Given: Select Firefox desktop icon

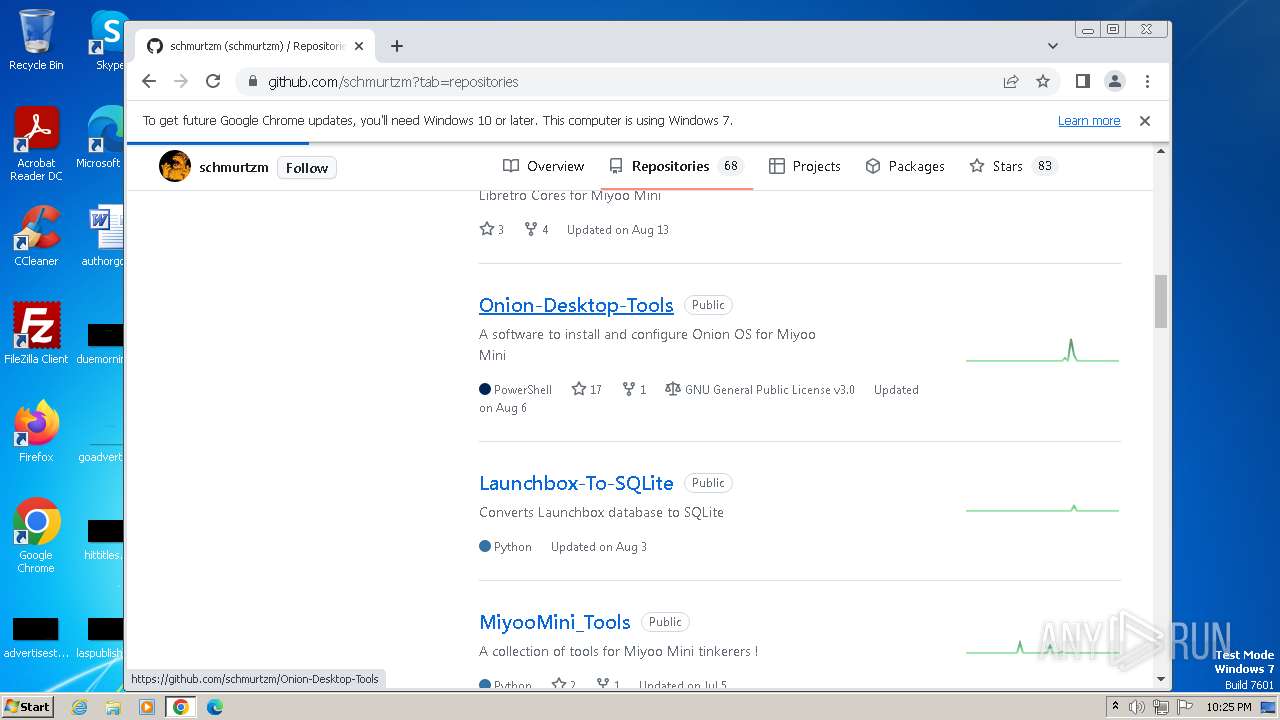Looking at the screenshot, I should 36,432.
